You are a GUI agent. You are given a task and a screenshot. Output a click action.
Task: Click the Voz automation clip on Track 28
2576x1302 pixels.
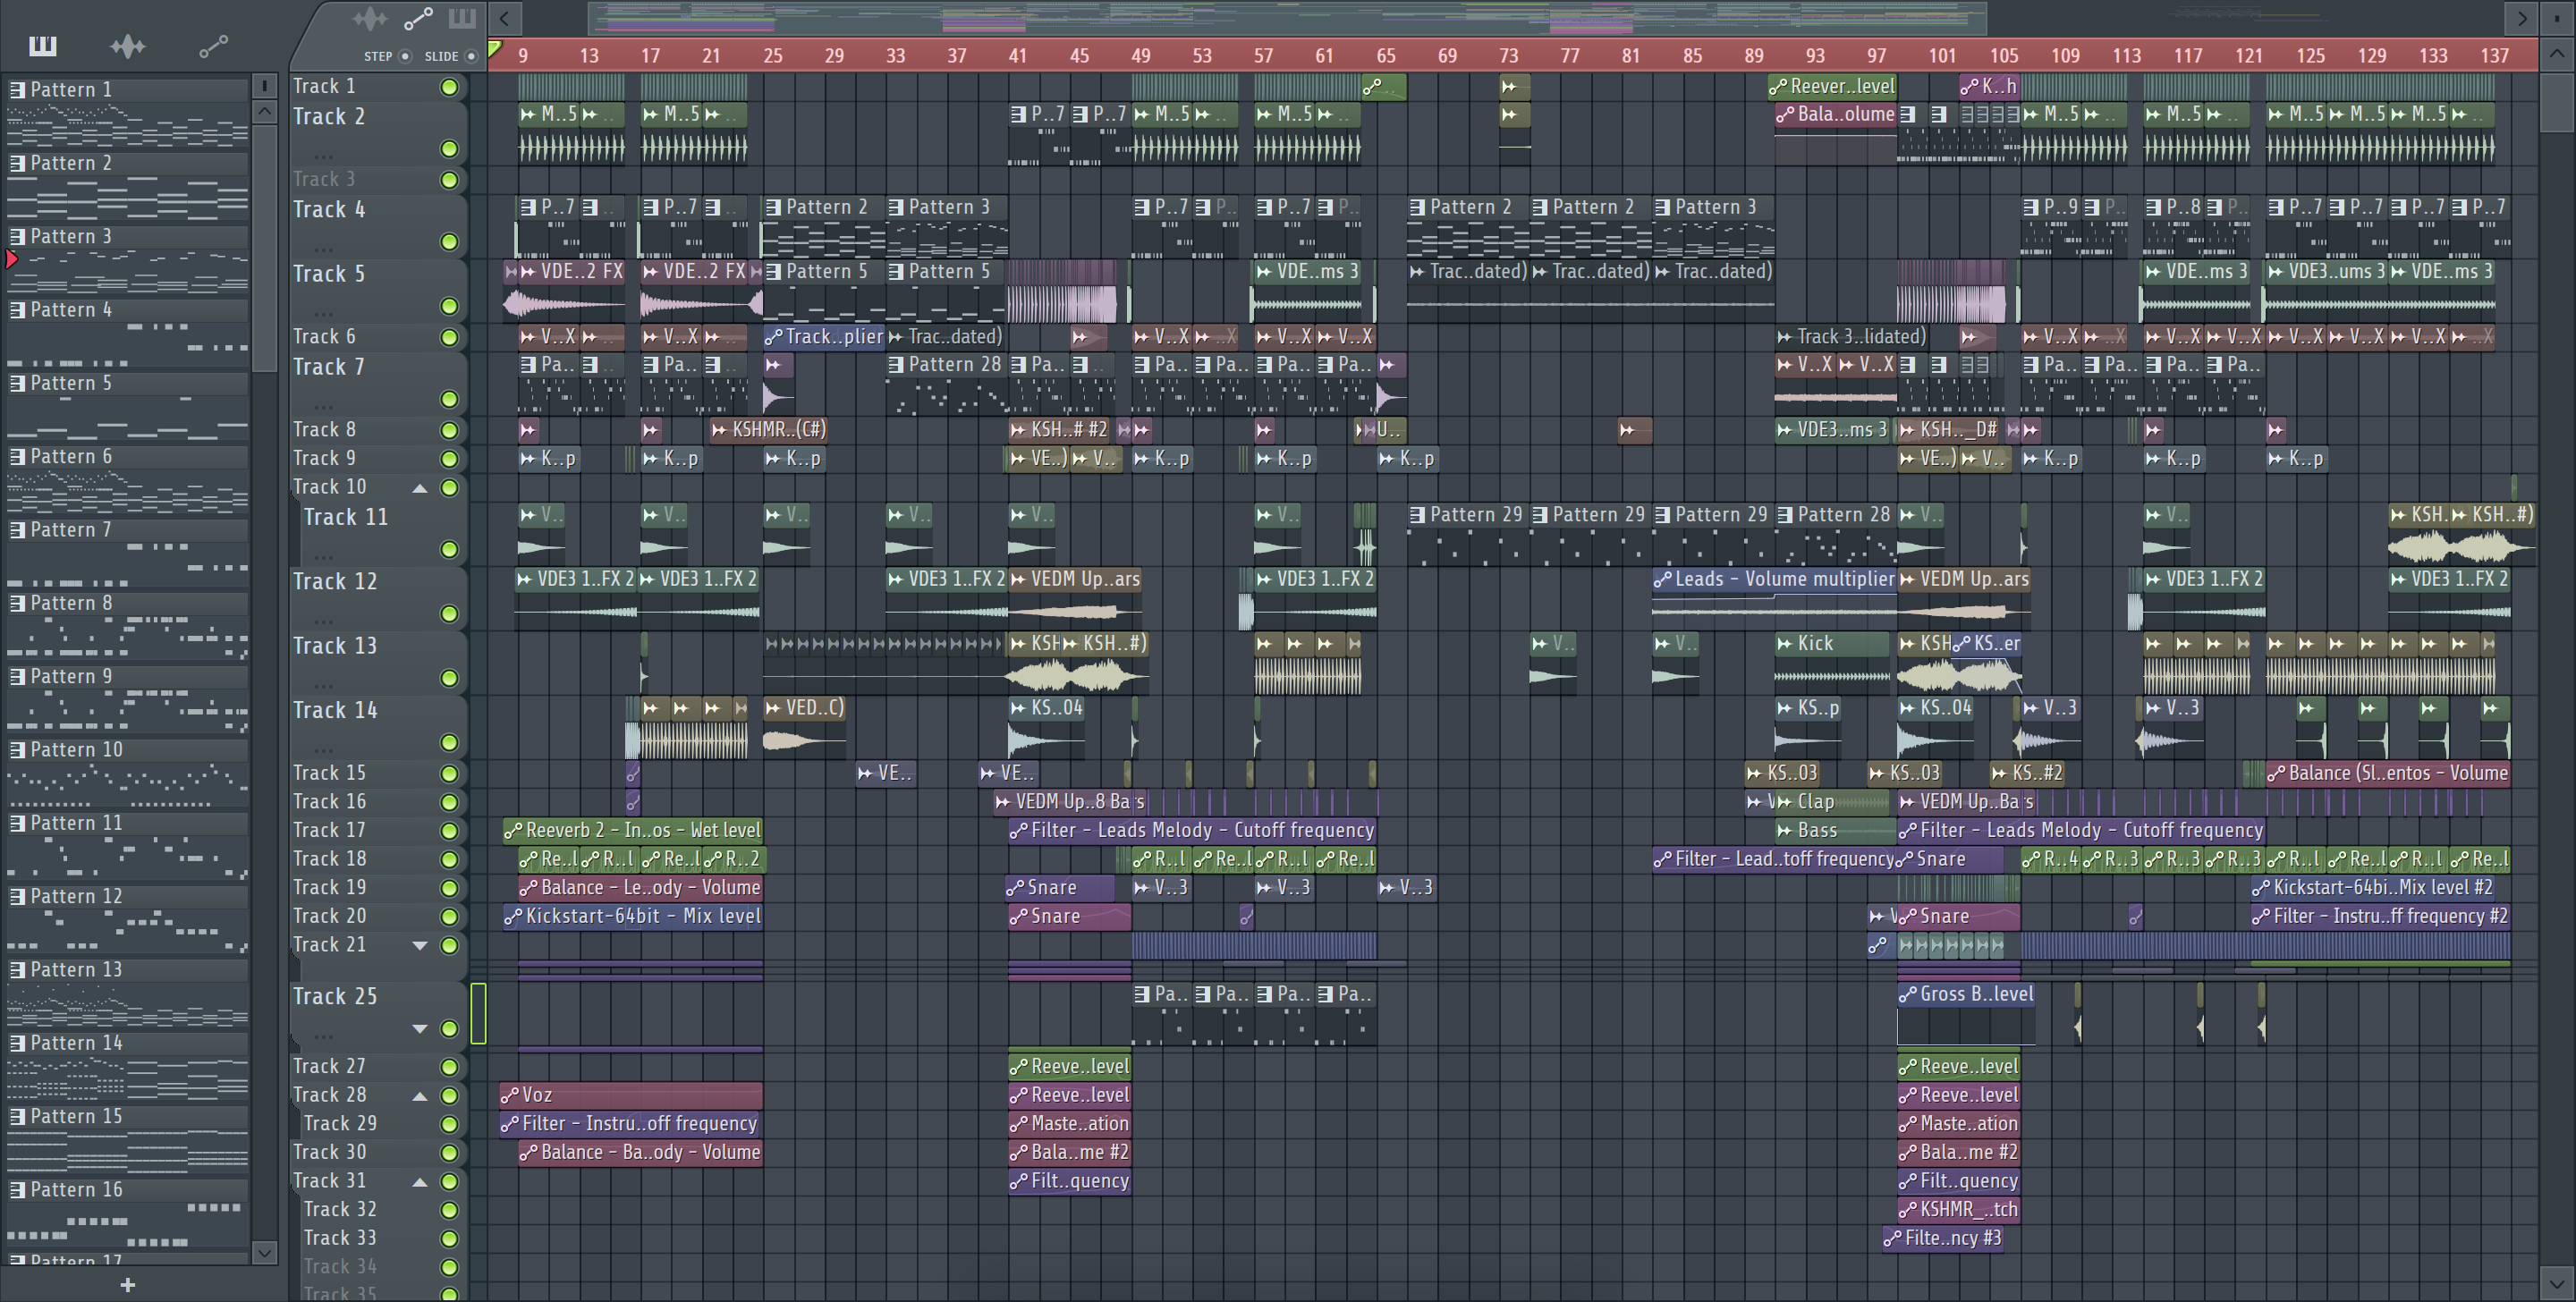[x=631, y=1095]
